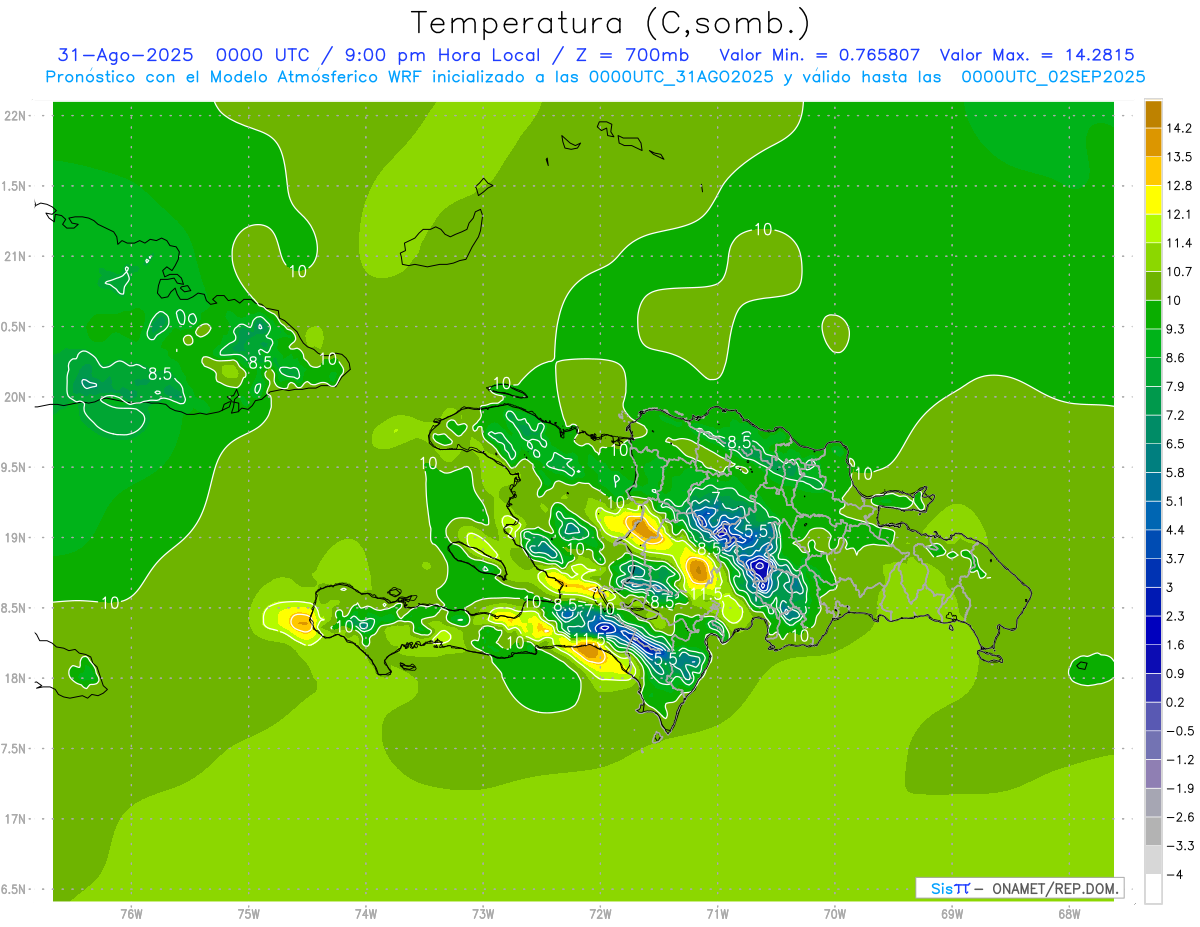The width and height of the screenshot is (1200, 927).
Task: Click the 75W longitude axis label
Action: (249, 914)
